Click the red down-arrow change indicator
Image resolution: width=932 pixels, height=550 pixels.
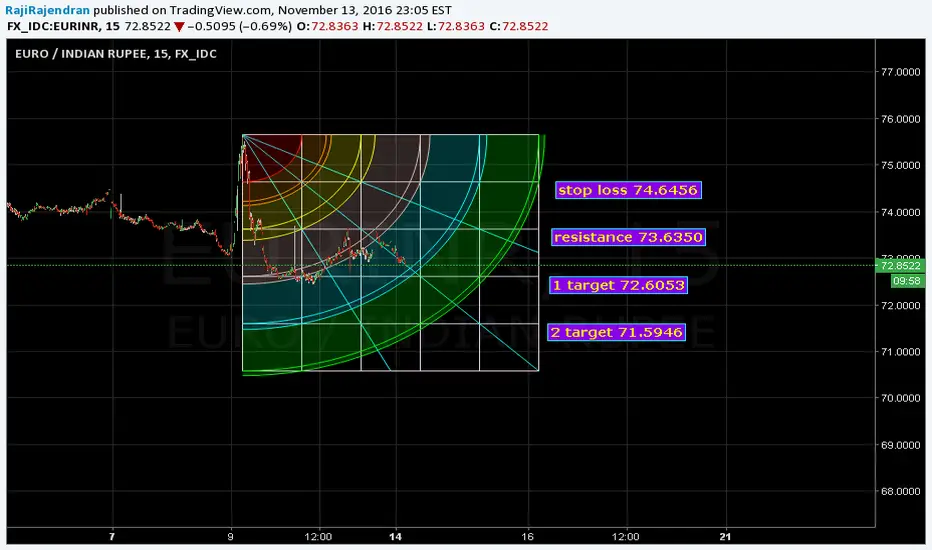pos(179,27)
